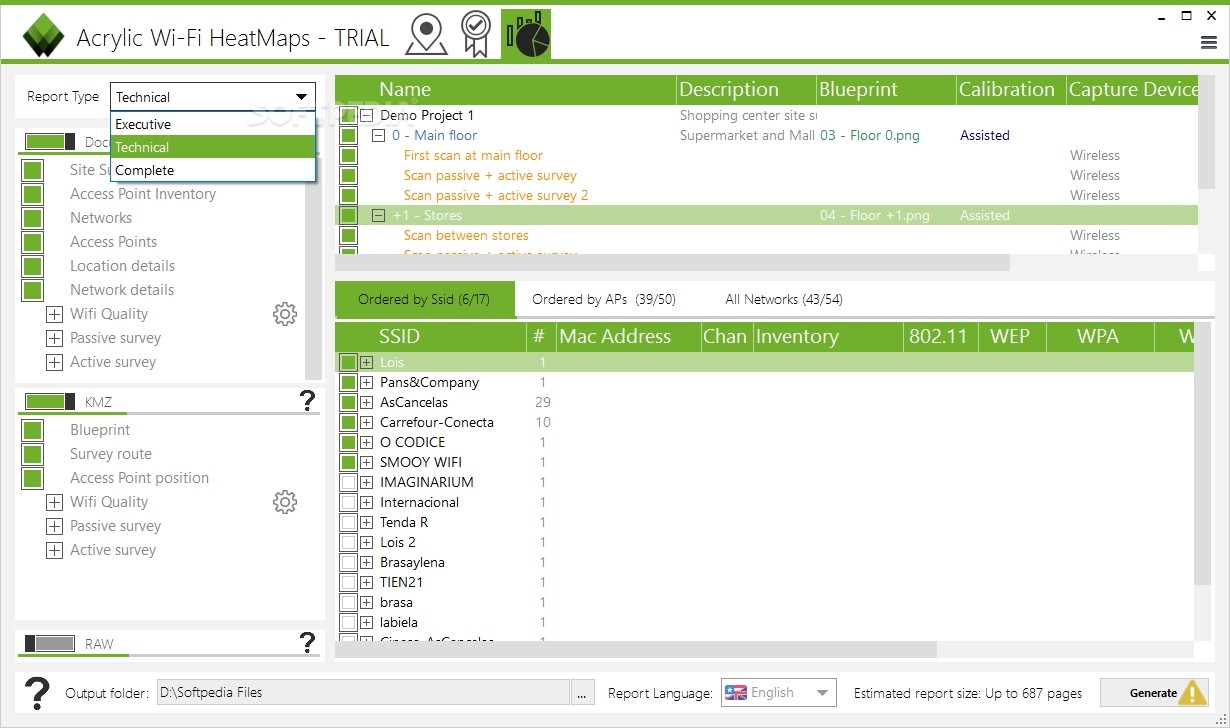Select Technical report type option

(213, 147)
